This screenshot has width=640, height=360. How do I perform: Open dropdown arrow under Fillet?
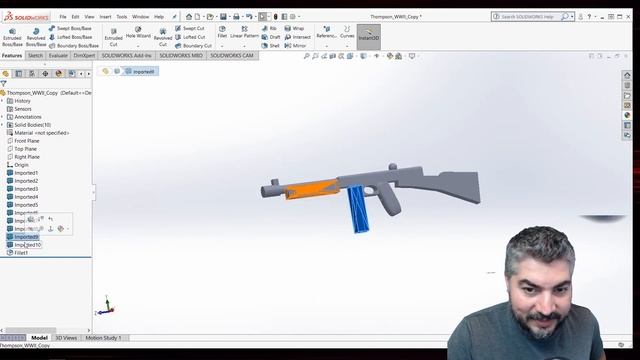point(222,46)
